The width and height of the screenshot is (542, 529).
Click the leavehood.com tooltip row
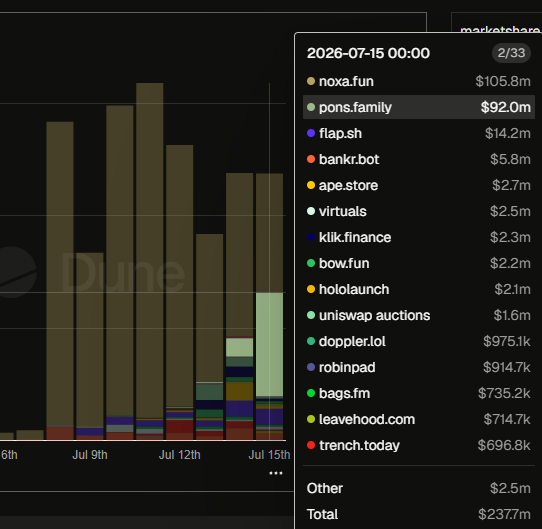419,419
